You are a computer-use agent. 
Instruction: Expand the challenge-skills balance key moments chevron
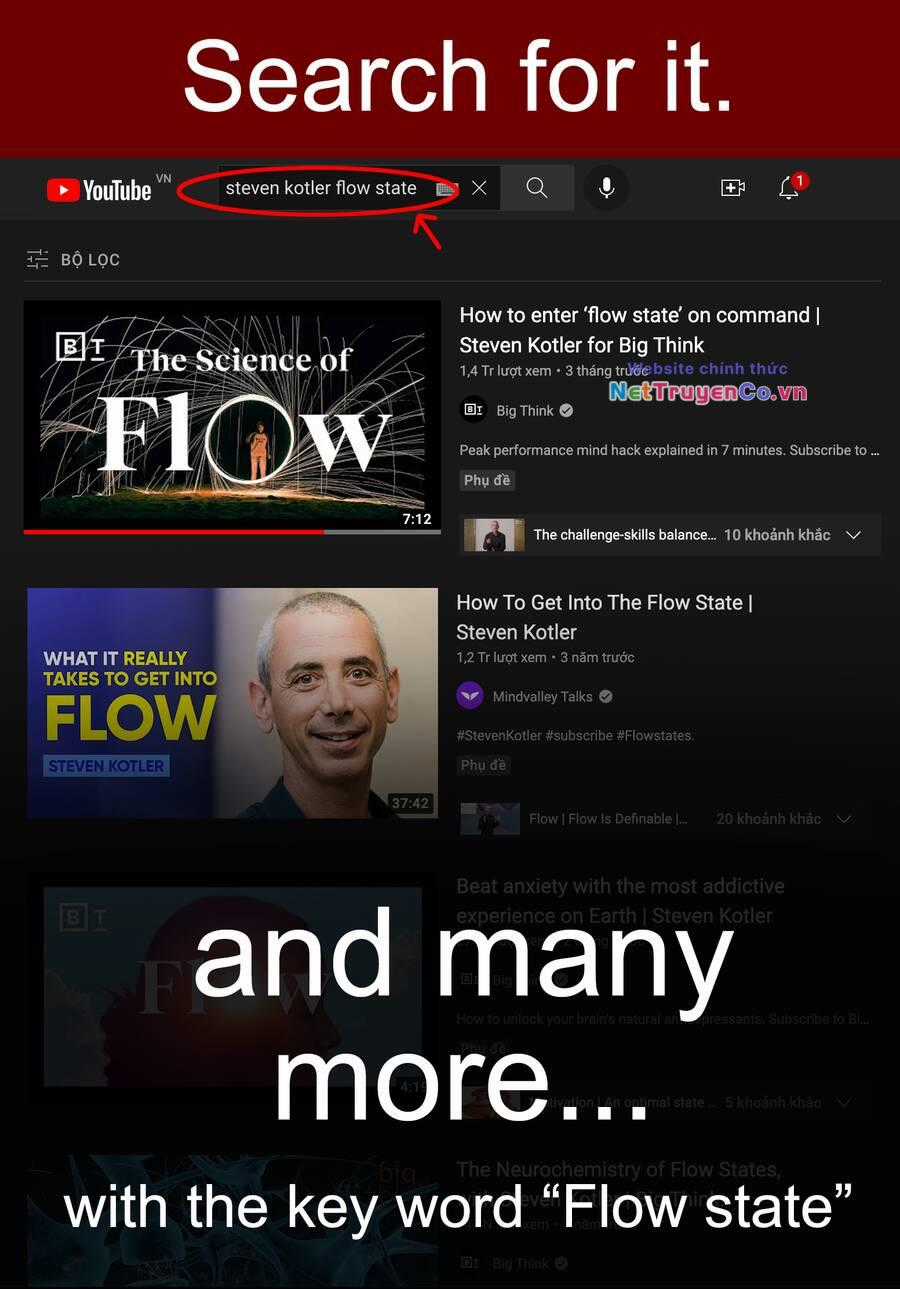click(x=853, y=535)
